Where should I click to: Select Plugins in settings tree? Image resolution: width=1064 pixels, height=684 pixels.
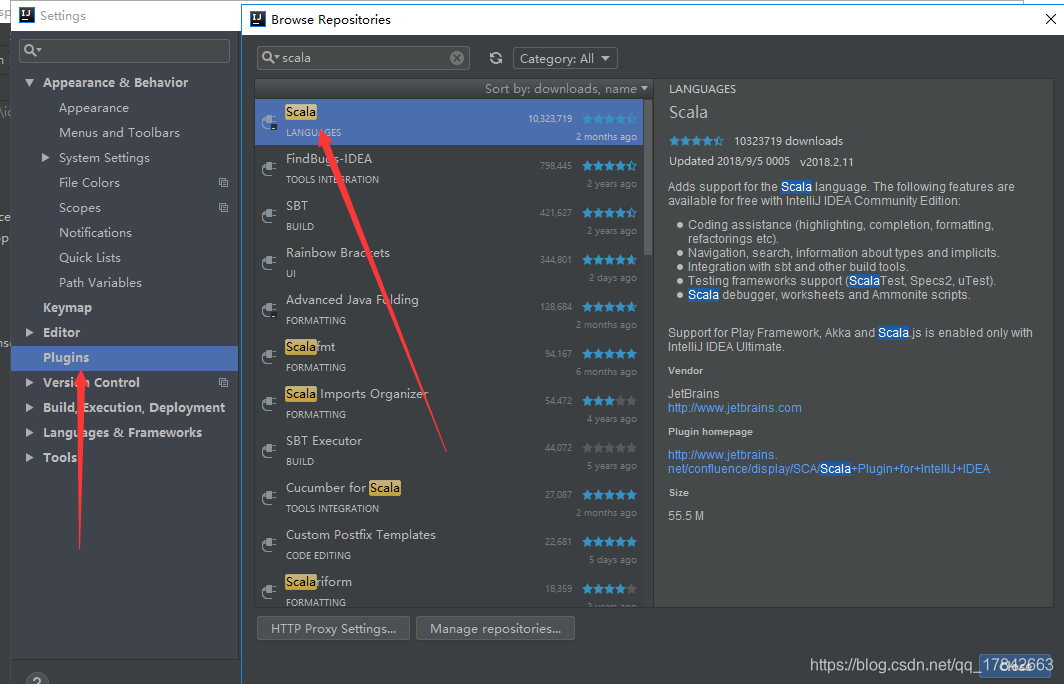pyautogui.click(x=124, y=358)
